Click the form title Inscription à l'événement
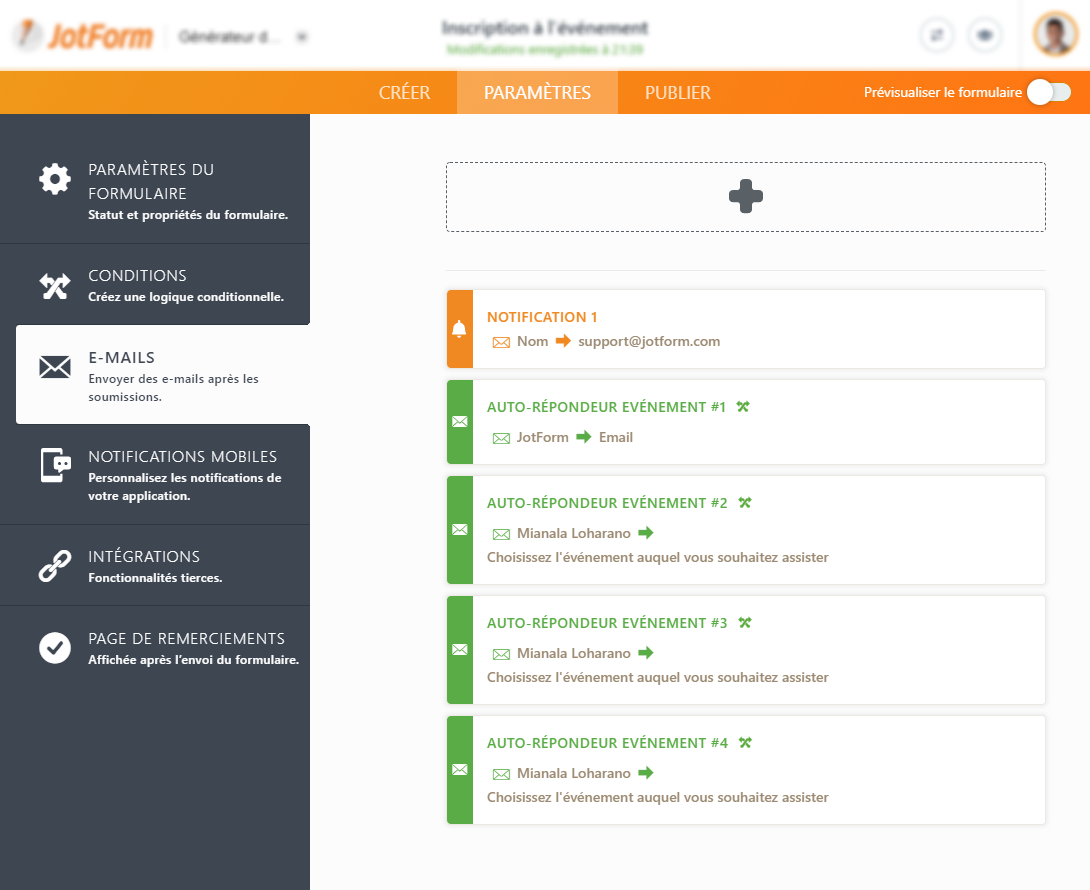The width and height of the screenshot is (1090, 890). tap(545, 28)
